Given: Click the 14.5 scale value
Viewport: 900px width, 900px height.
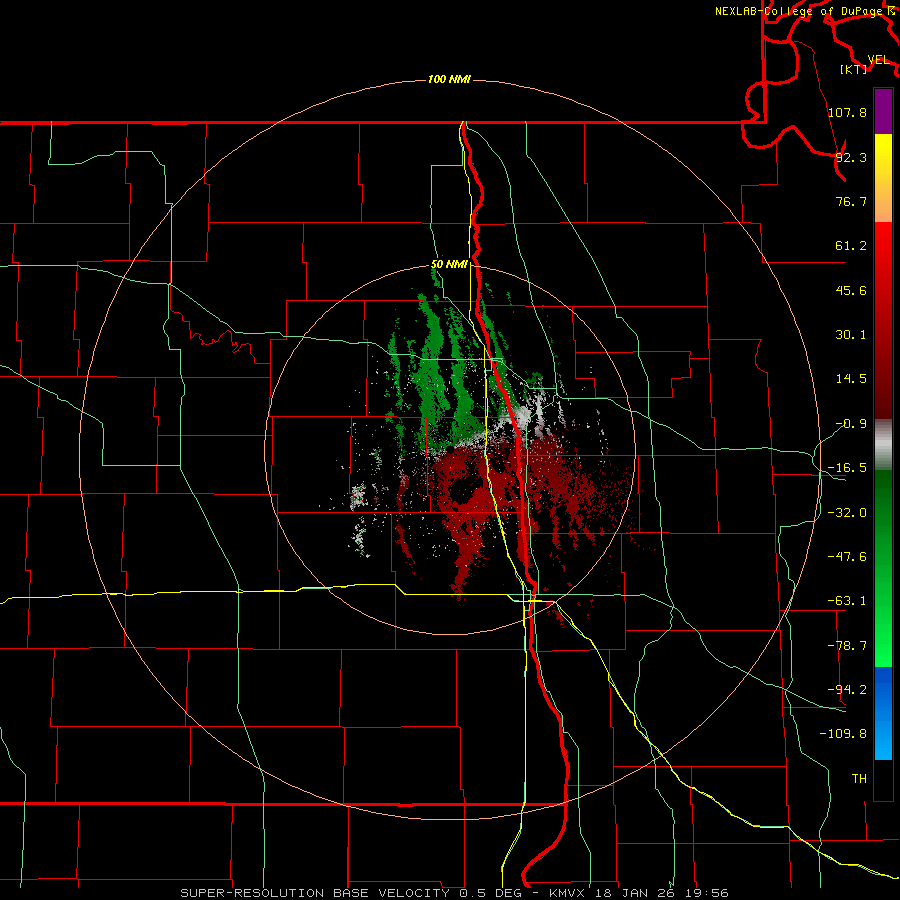Looking at the screenshot, I should tap(851, 379).
